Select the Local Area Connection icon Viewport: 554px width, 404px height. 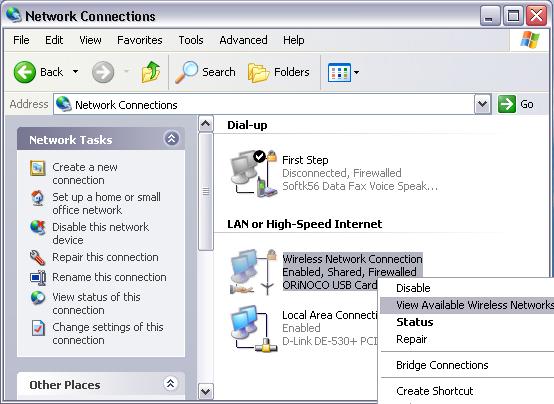point(254,329)
